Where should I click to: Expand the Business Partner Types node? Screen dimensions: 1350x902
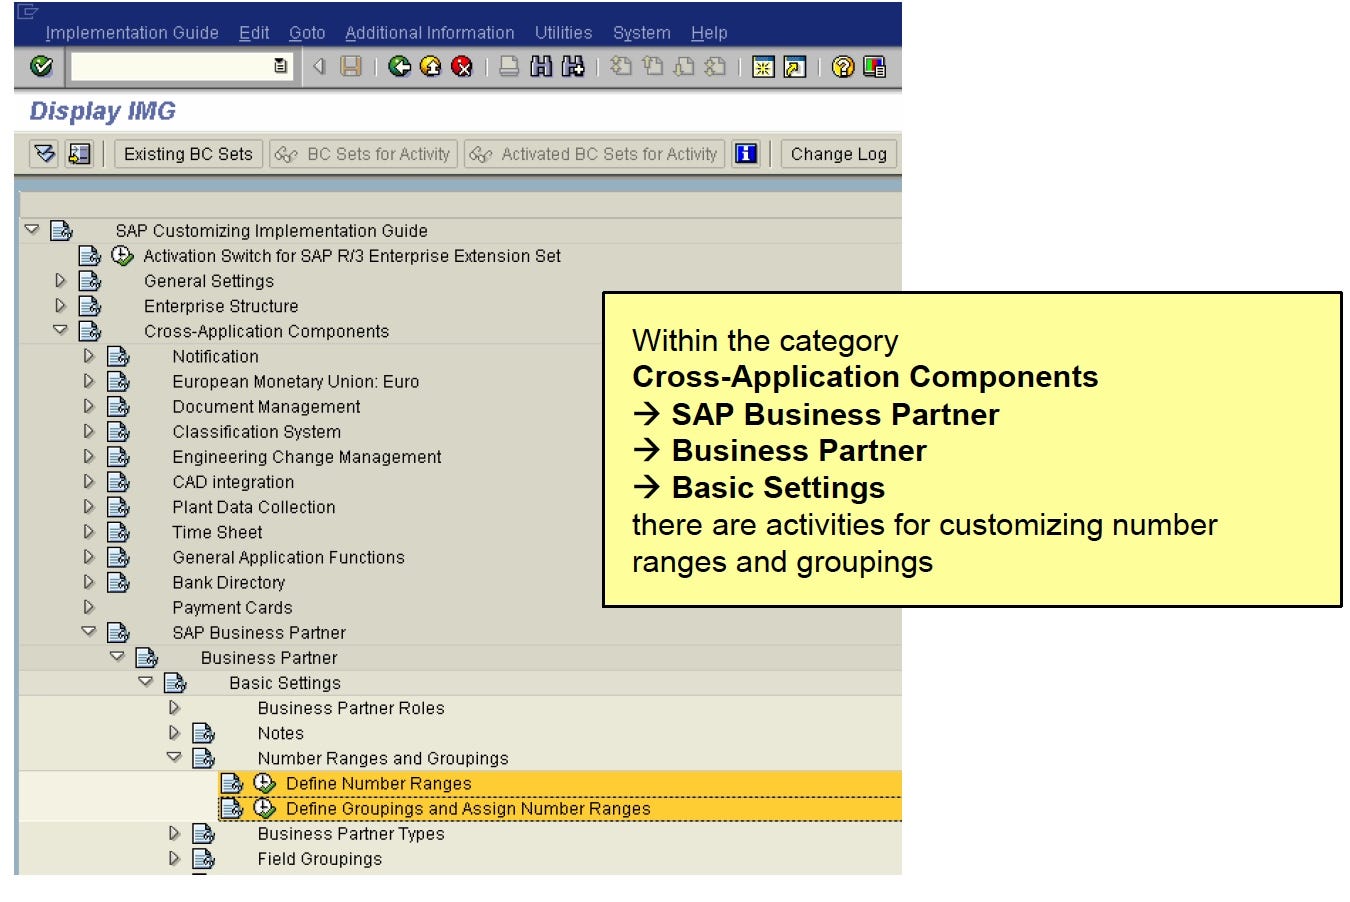click(x=174, y=833)
